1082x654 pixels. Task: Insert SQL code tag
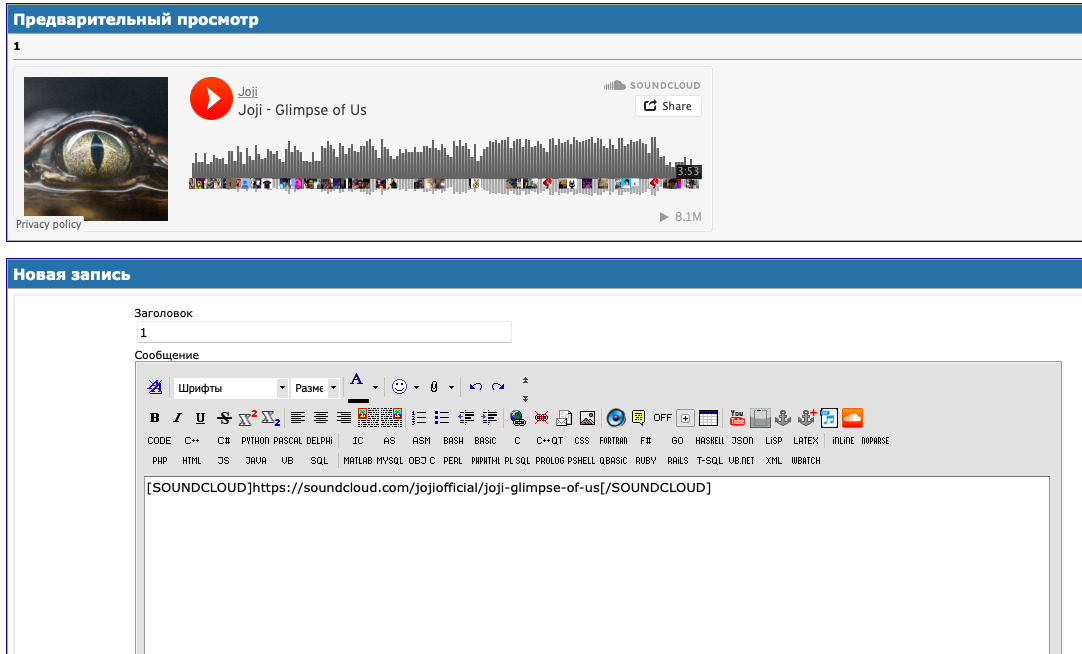pos(319,460)
